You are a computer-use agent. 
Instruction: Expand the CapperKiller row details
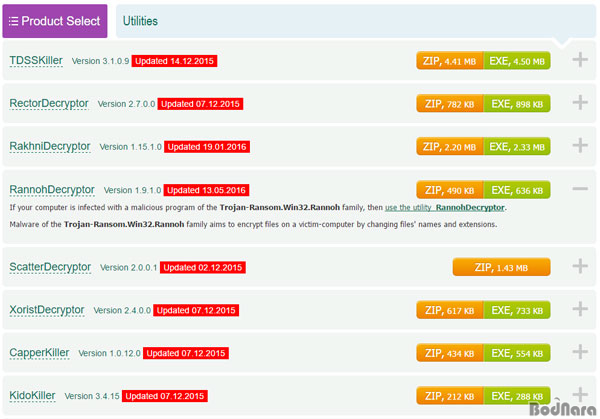580,352
